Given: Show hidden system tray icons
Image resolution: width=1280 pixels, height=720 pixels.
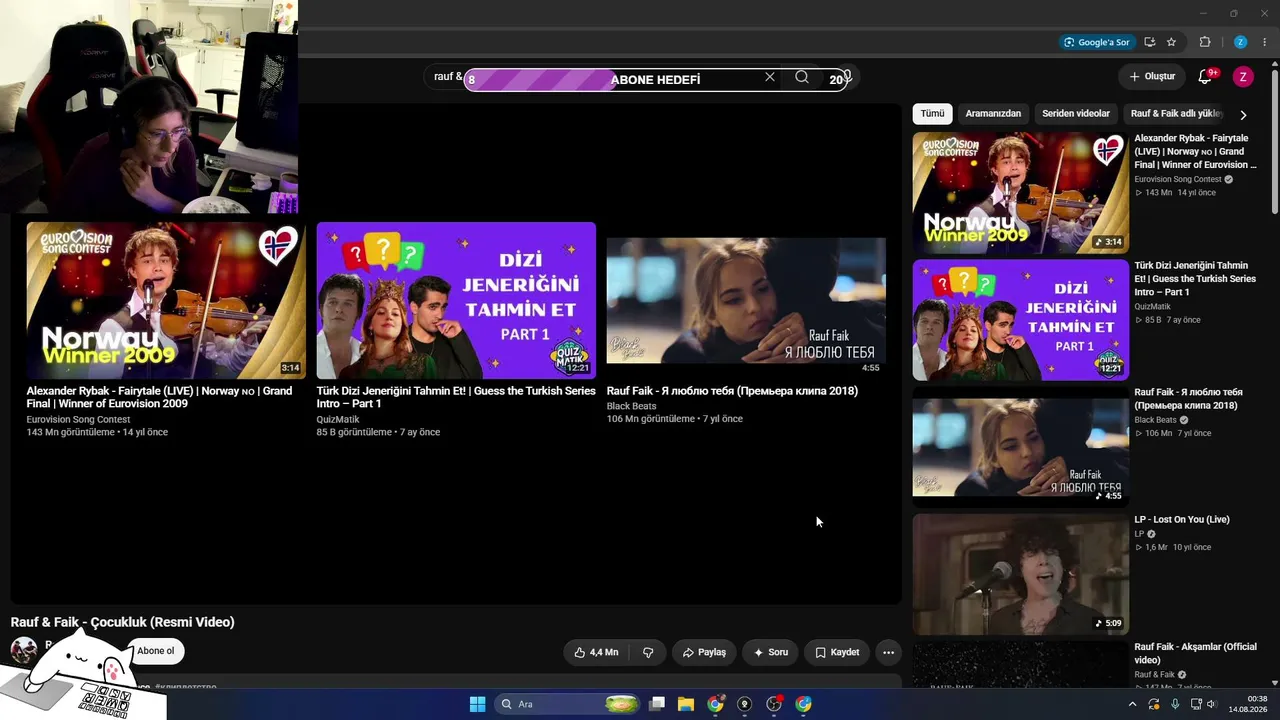Looking at the screenshot, I should pos(1132,704).
